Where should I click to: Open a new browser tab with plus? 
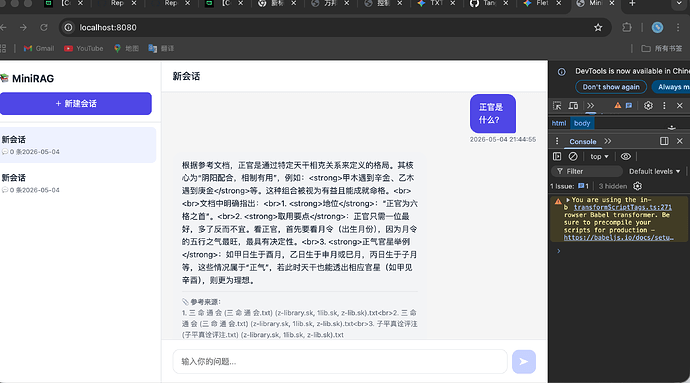[632, 4]
